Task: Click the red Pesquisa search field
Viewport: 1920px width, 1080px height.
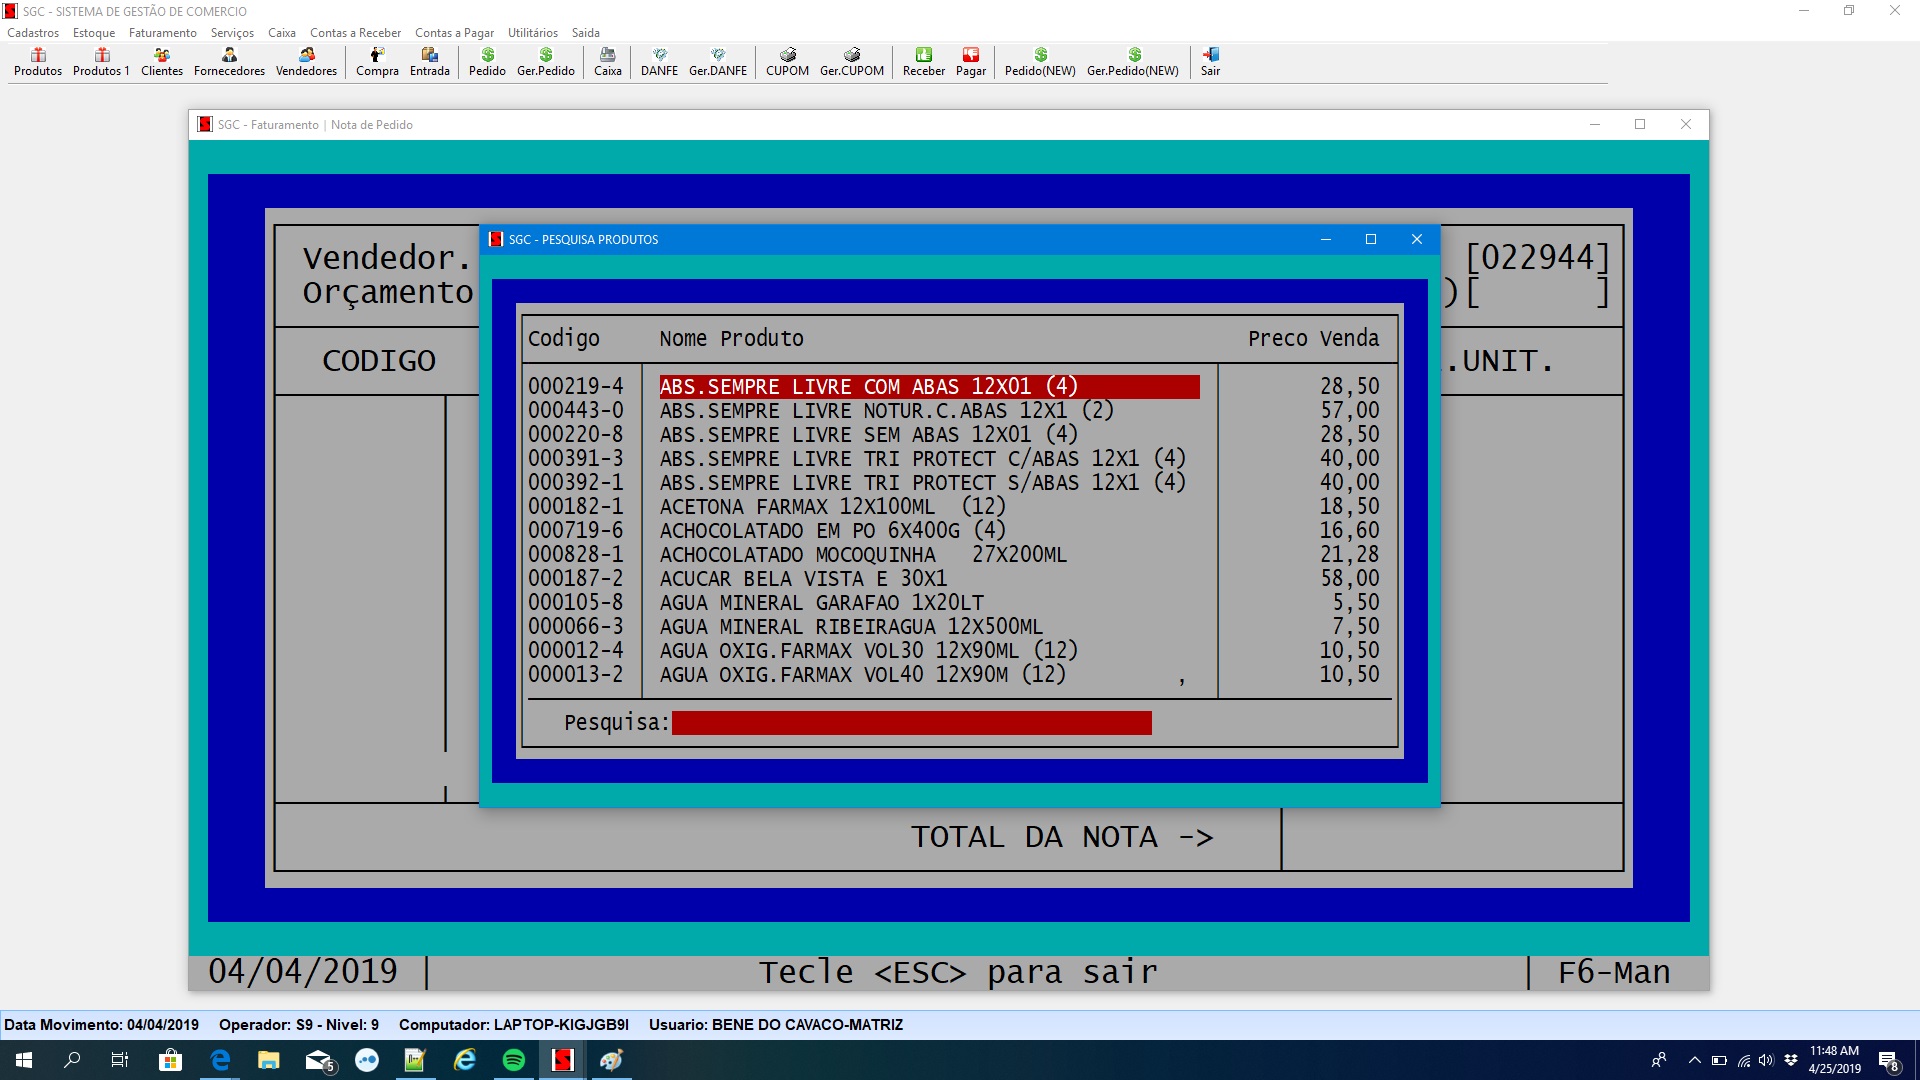Action: [x=911, y=723]
